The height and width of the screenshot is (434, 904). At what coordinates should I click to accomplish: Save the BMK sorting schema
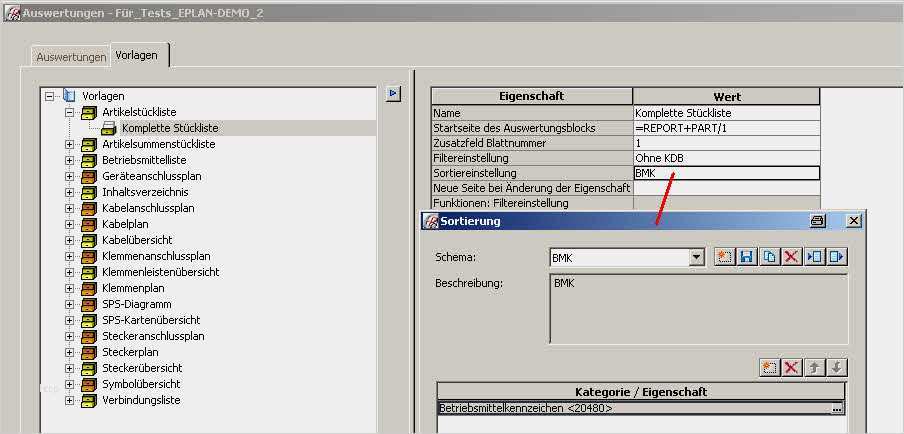[747, 257]
